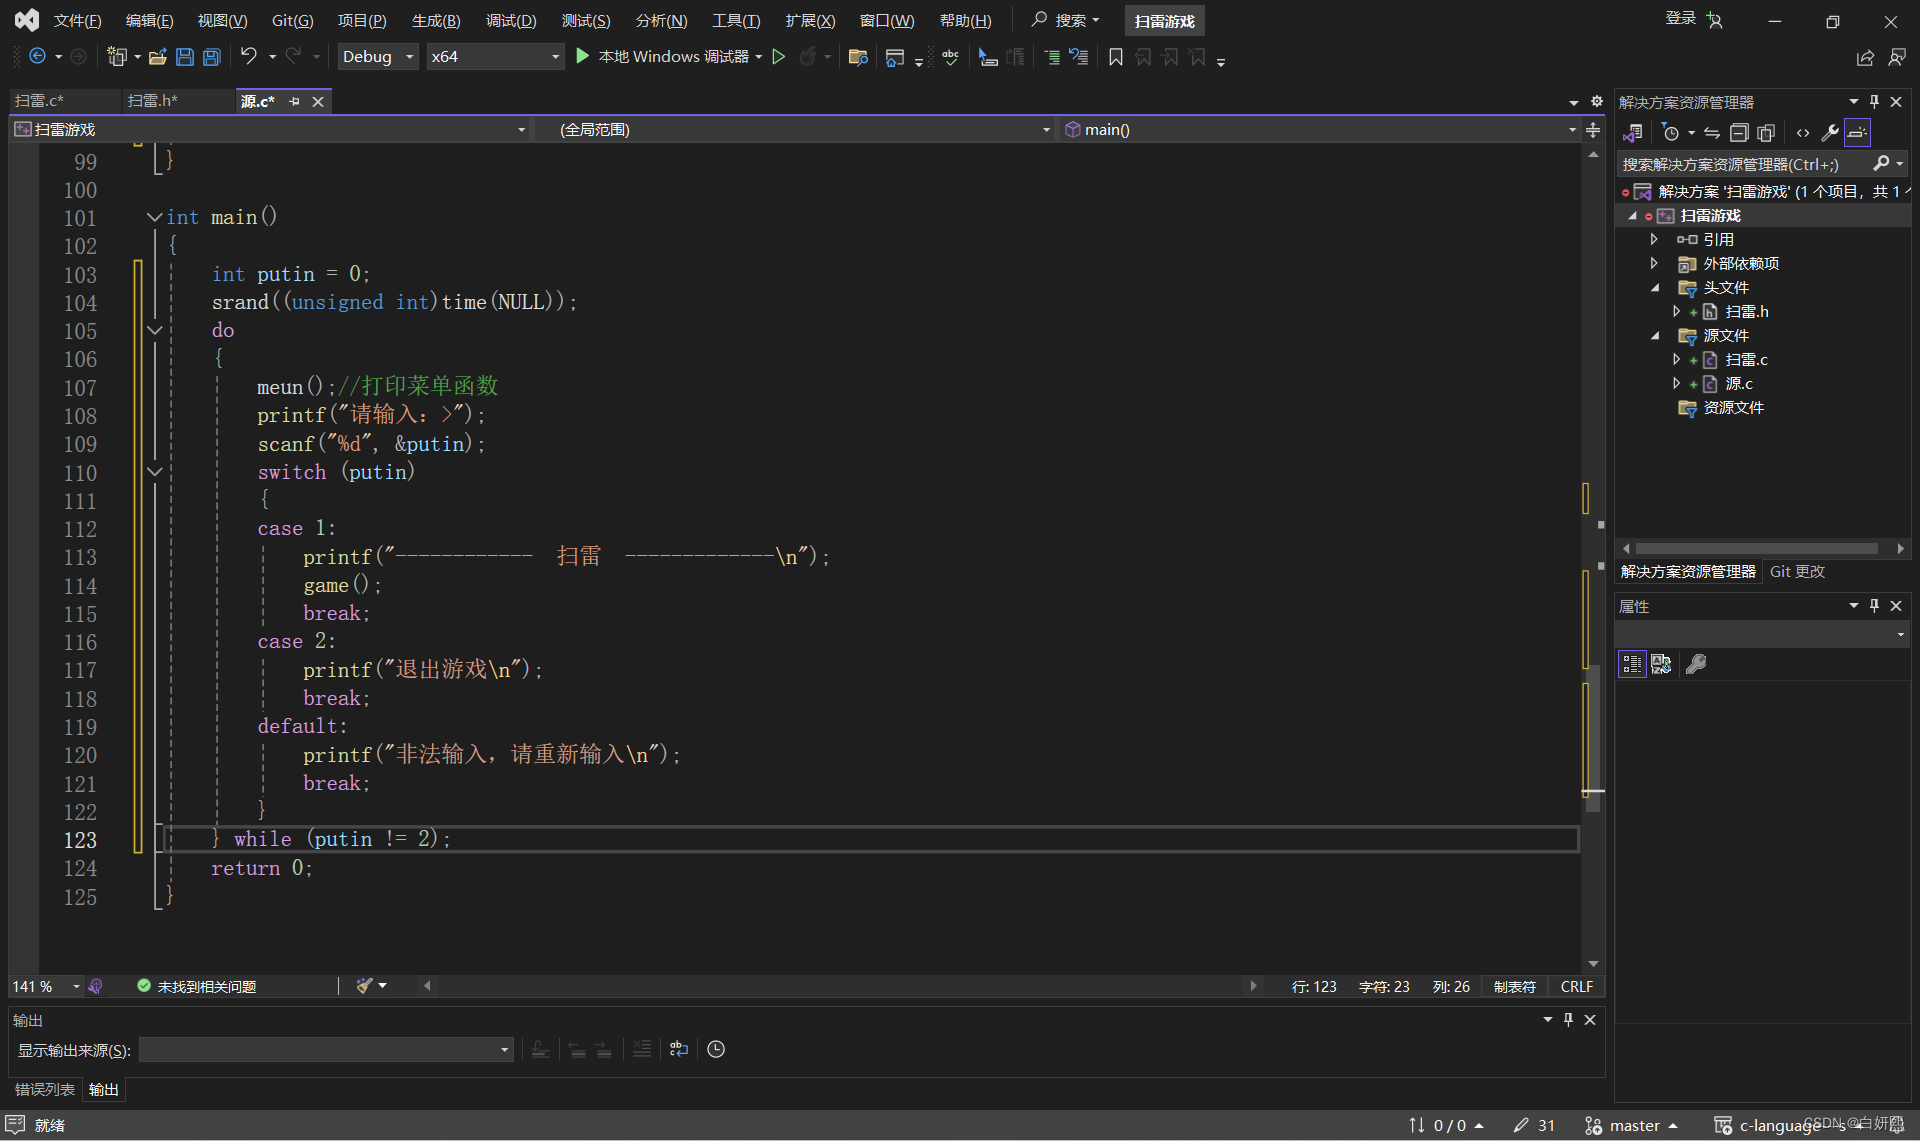Toggle auto hide pin on Properties panel
The height and width of the screenshot is (1141, 1920).
[x=1875, y=606]
